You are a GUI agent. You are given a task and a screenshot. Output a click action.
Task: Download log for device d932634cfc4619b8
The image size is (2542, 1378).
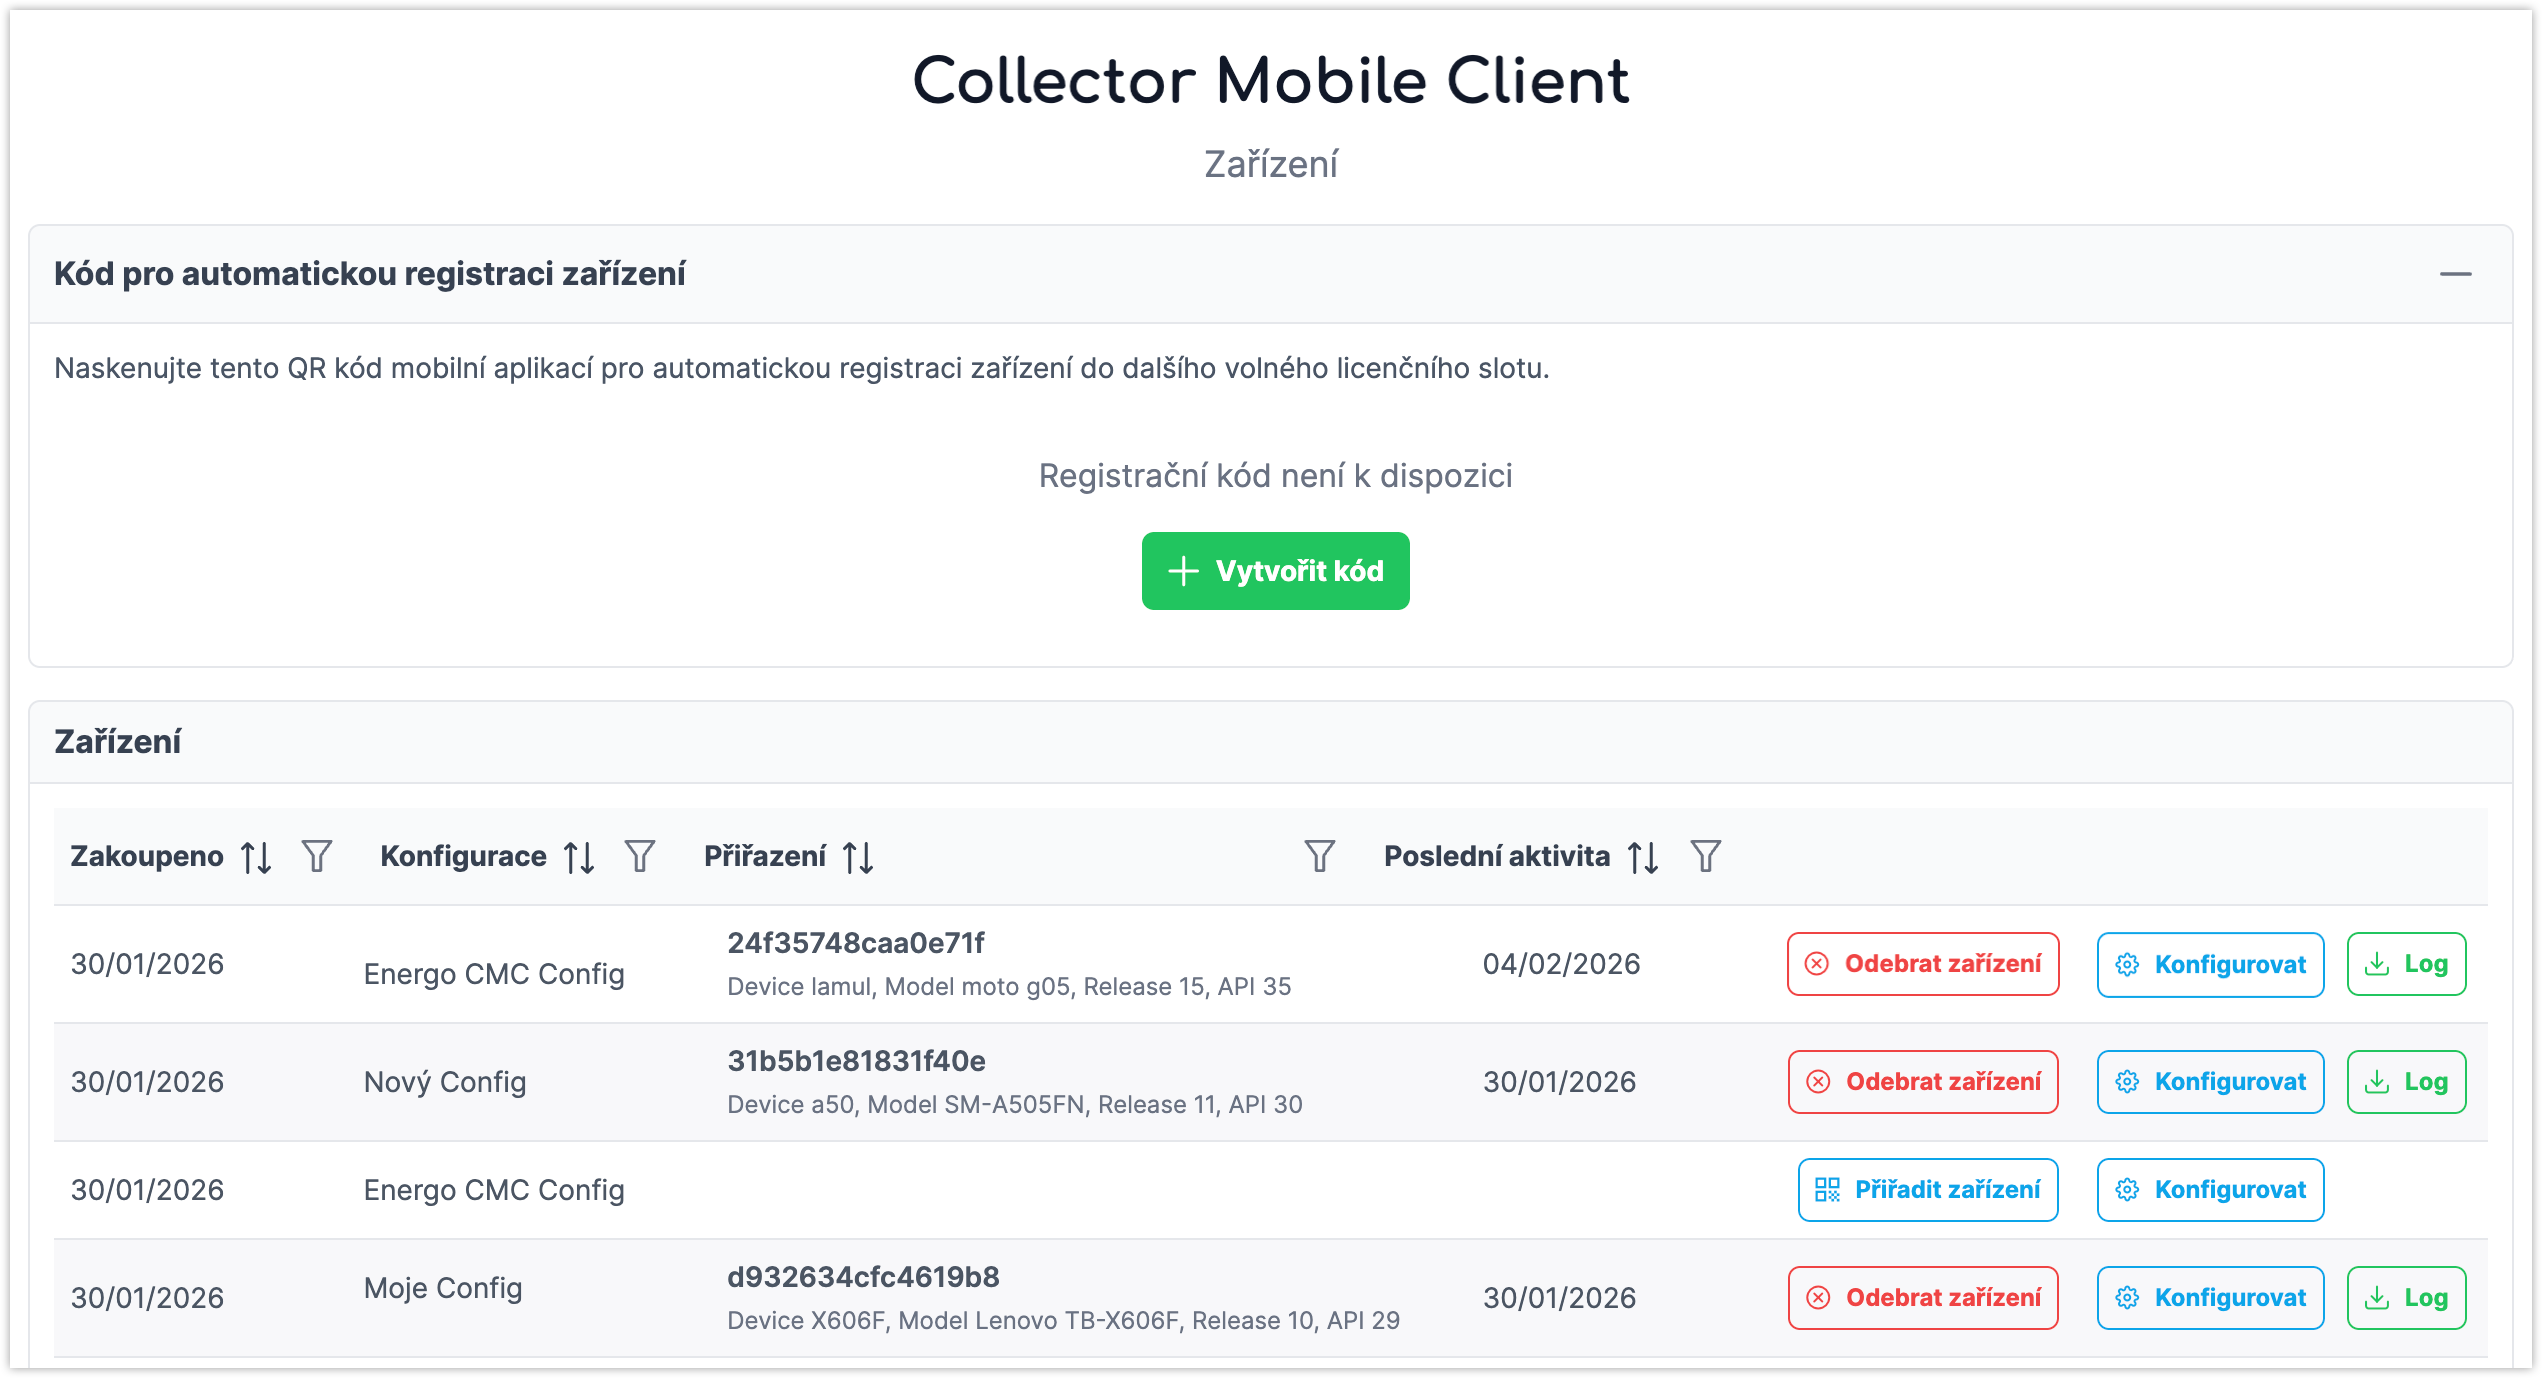[2406, 1298]
